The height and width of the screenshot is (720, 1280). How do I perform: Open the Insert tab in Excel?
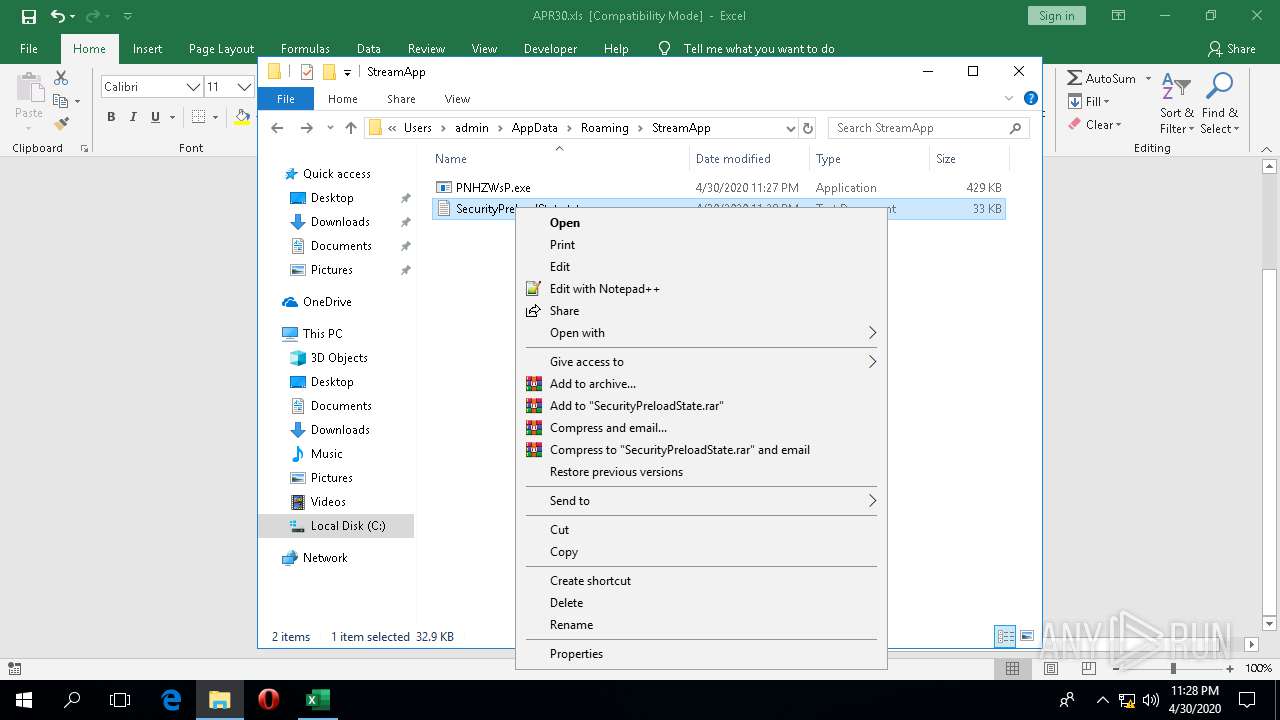point(147,48)
